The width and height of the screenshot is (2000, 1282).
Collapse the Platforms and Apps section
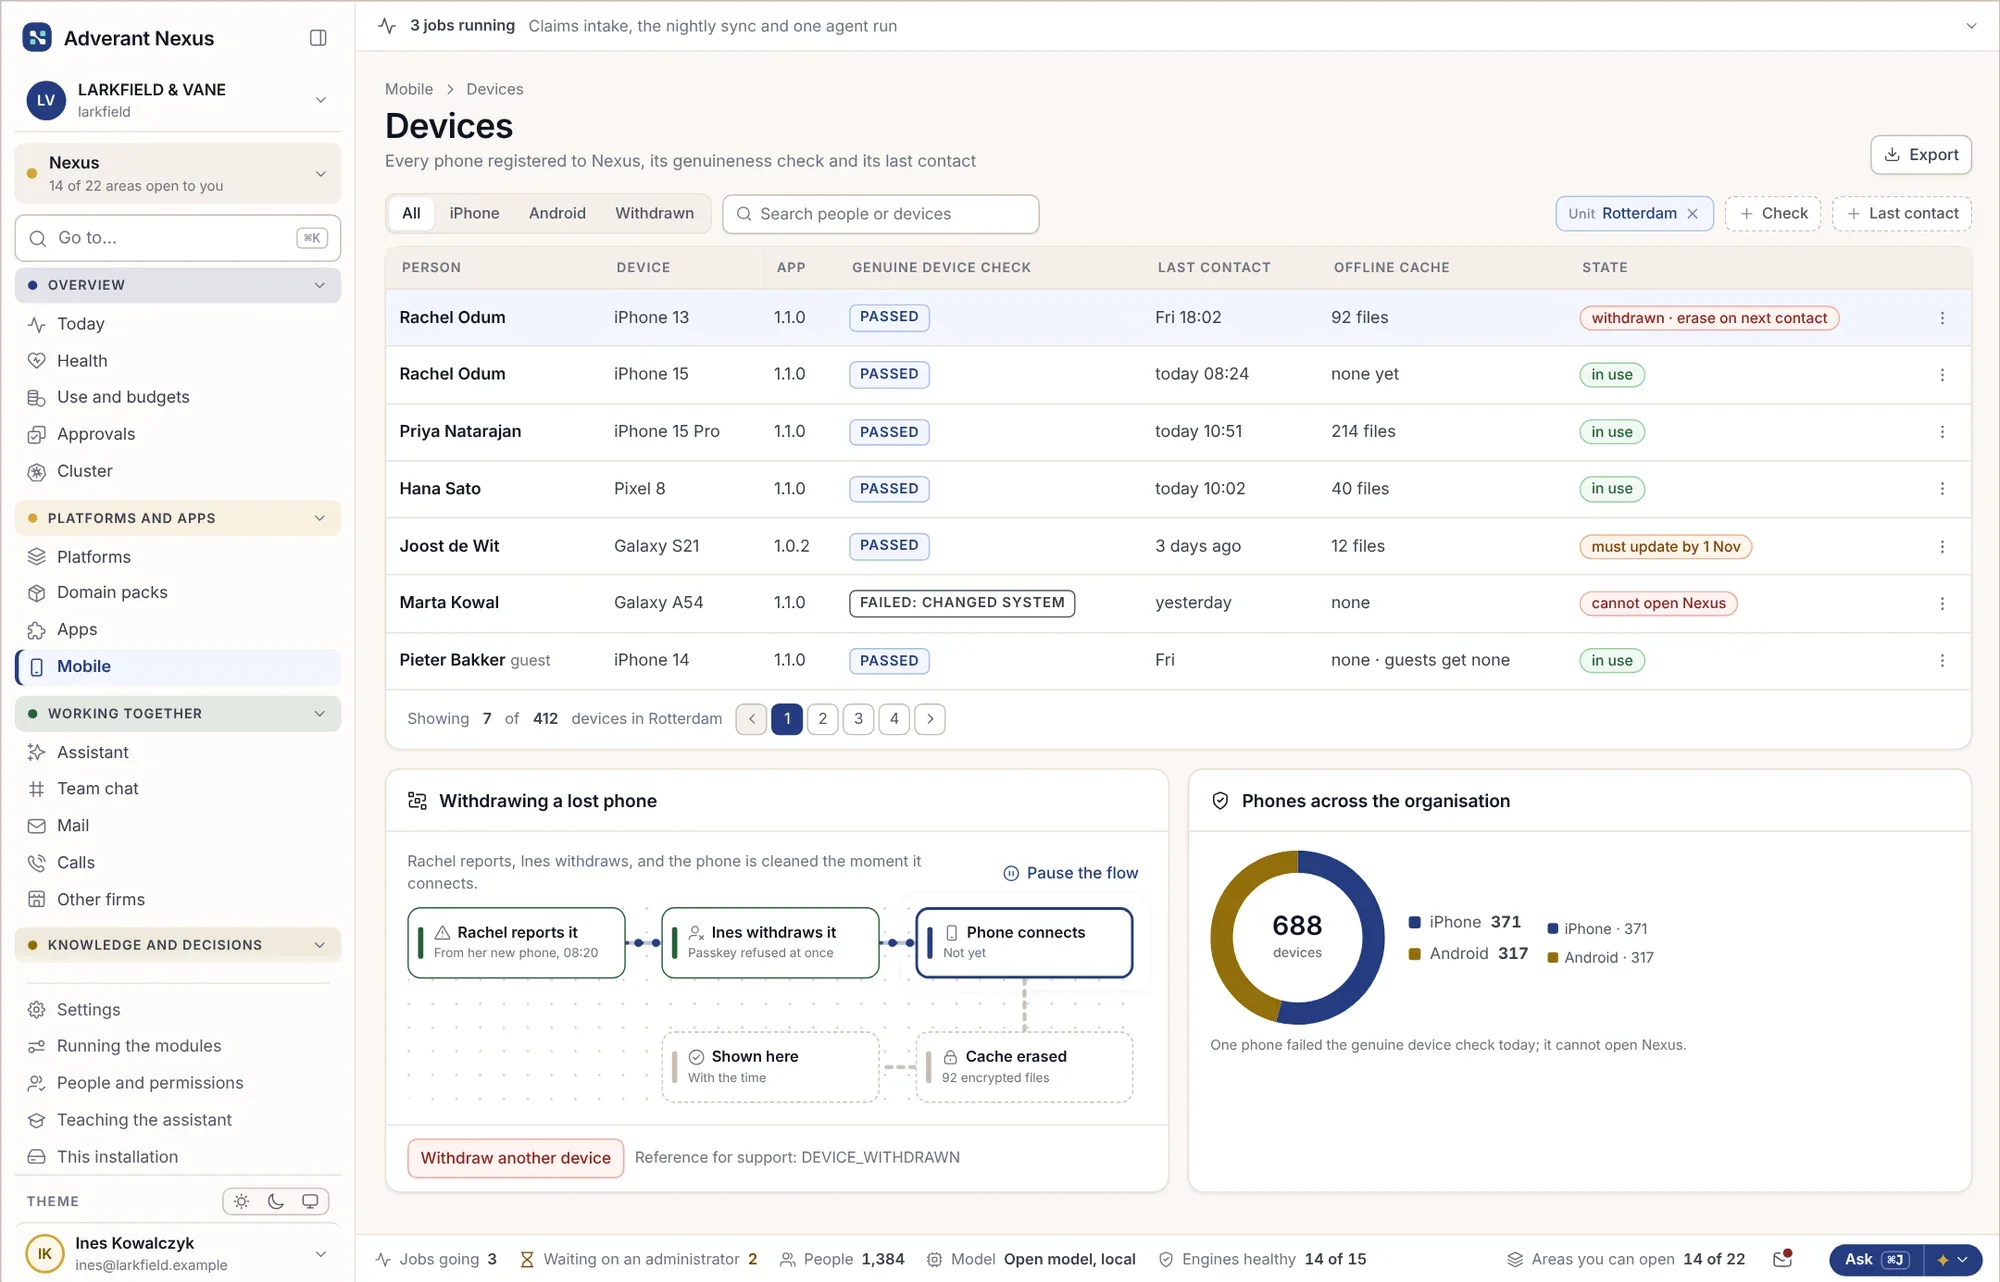[178, 518]
